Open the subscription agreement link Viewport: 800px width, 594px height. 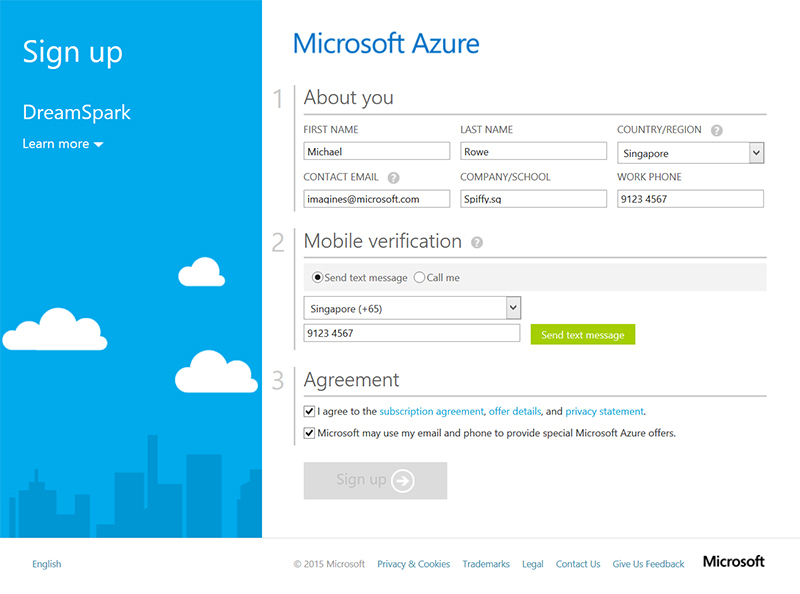tap(431, 411)
